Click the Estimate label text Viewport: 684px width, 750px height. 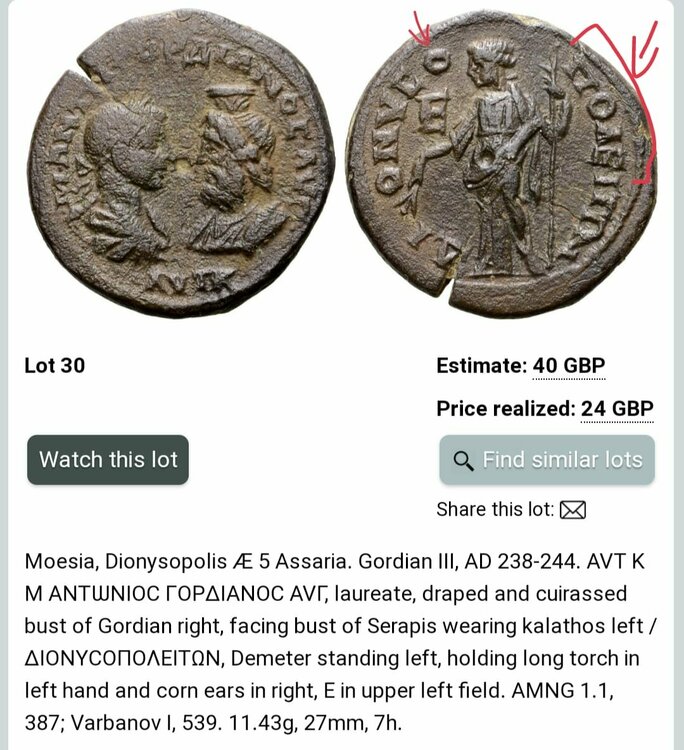point(481,366)
